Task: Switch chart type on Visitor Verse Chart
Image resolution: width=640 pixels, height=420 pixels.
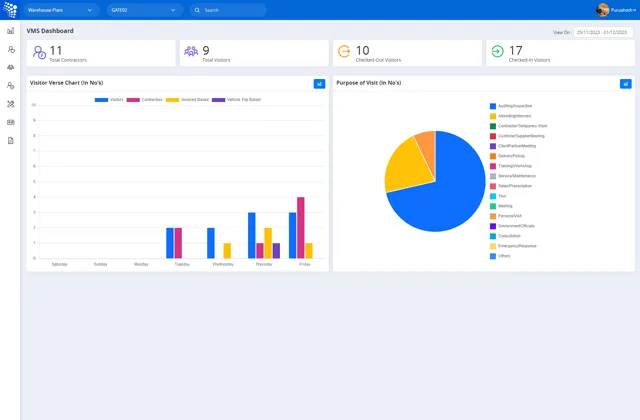Action: (x=319, y=84)
